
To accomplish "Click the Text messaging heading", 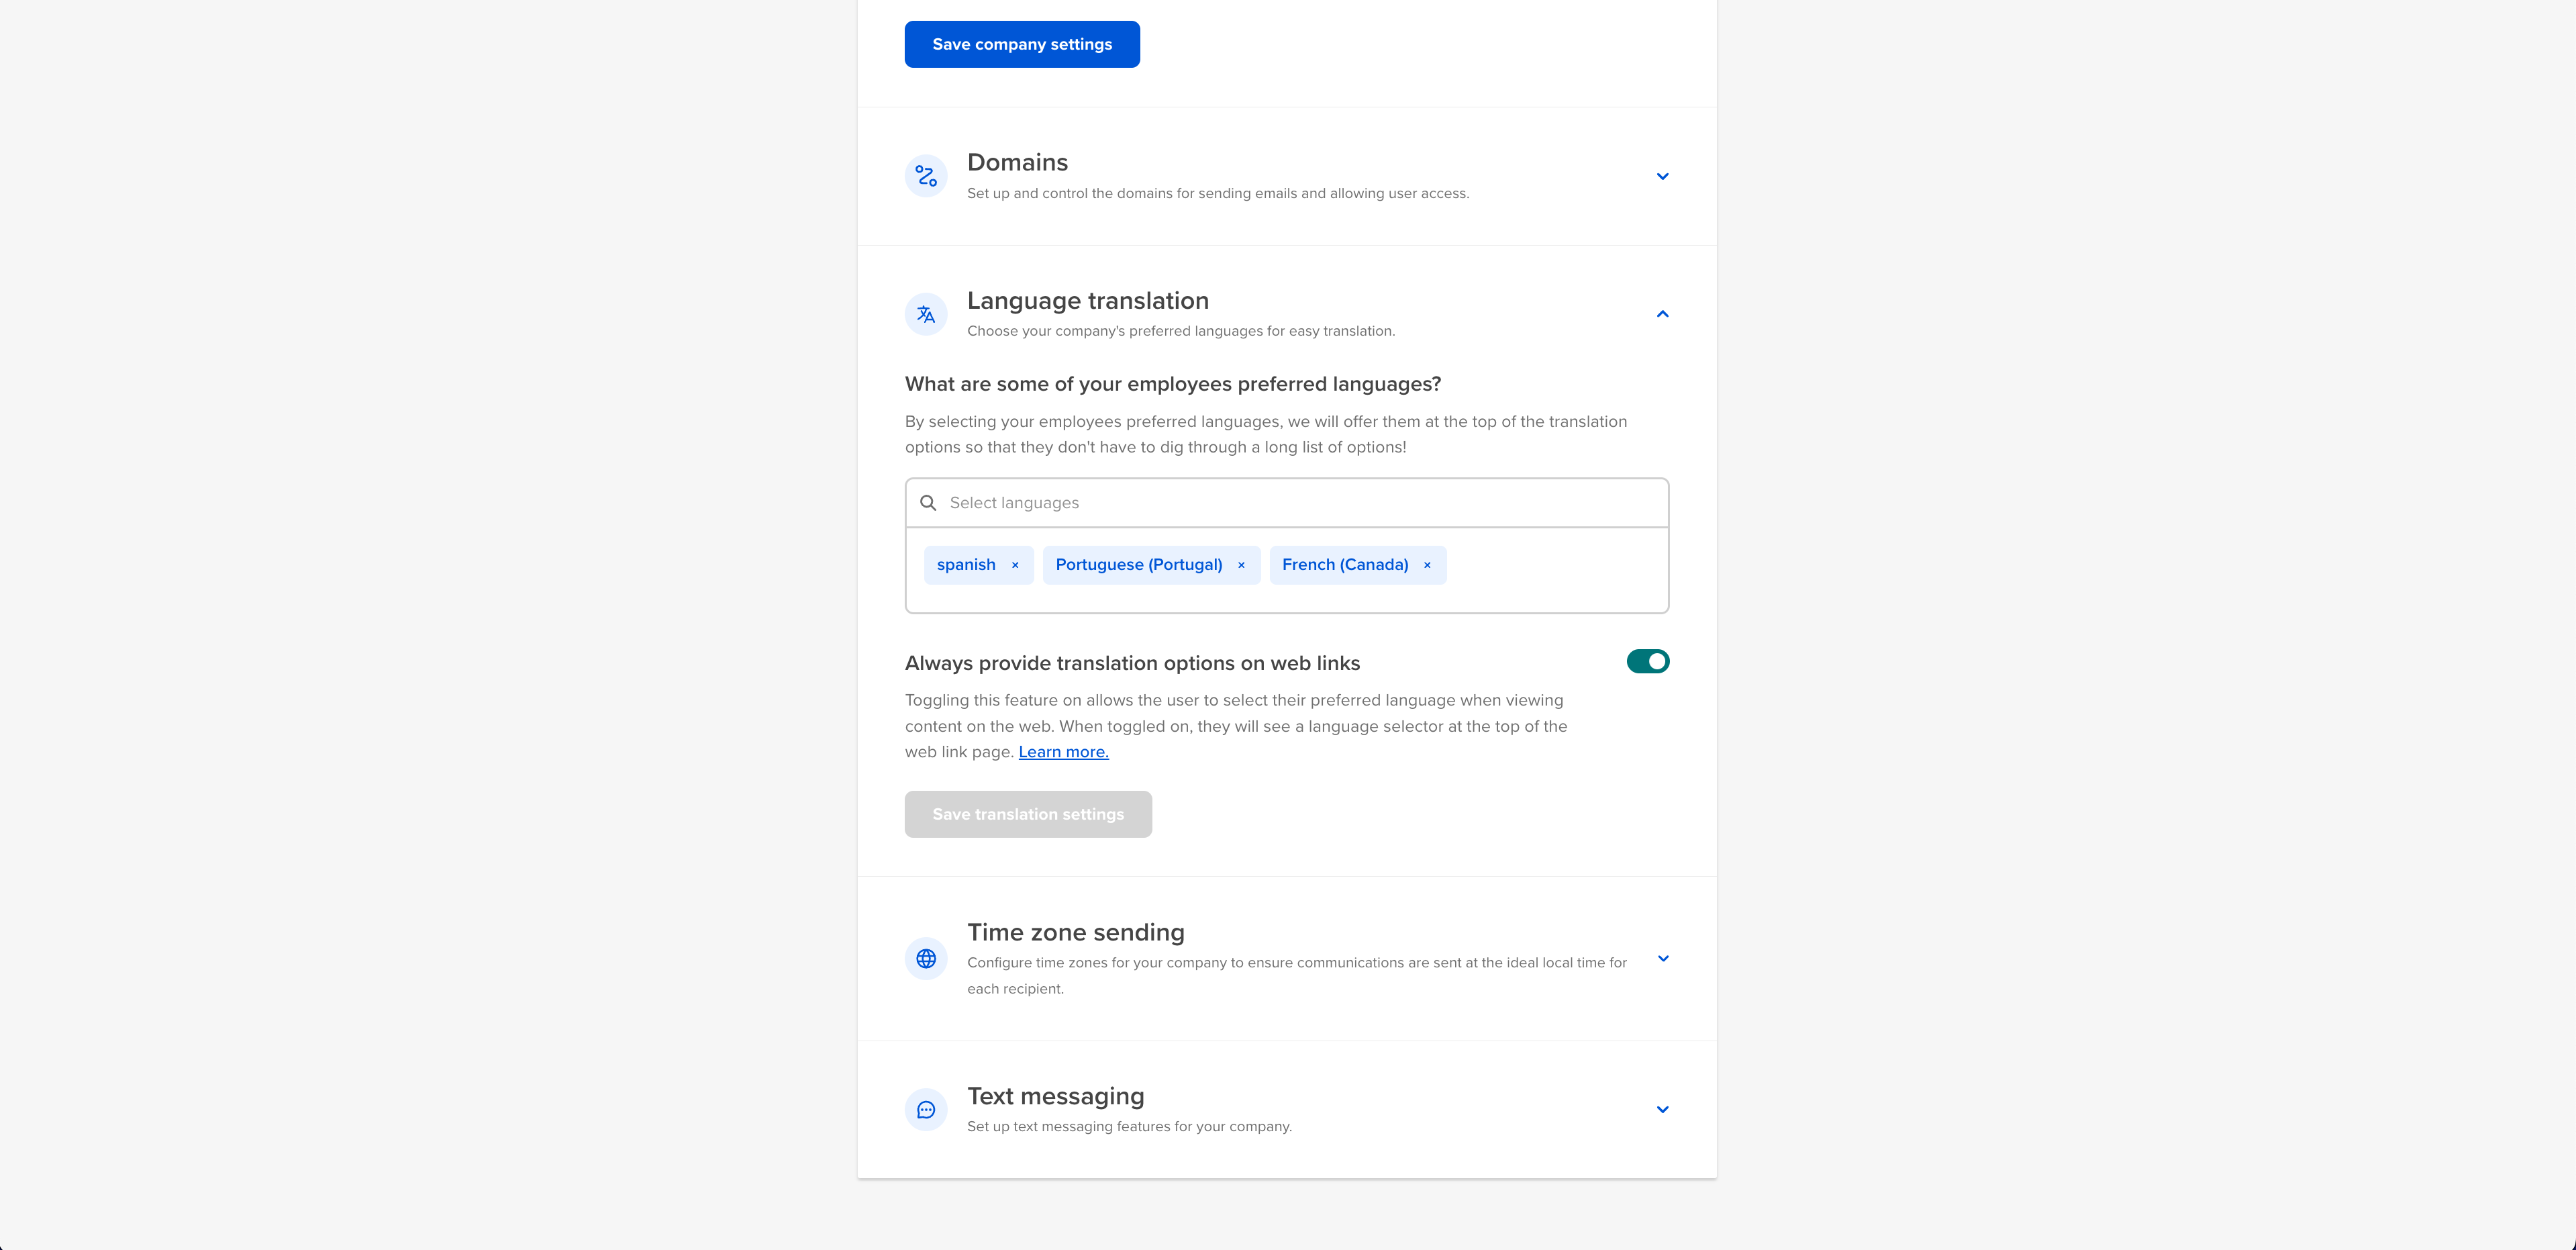I will coord(1056,1096).
